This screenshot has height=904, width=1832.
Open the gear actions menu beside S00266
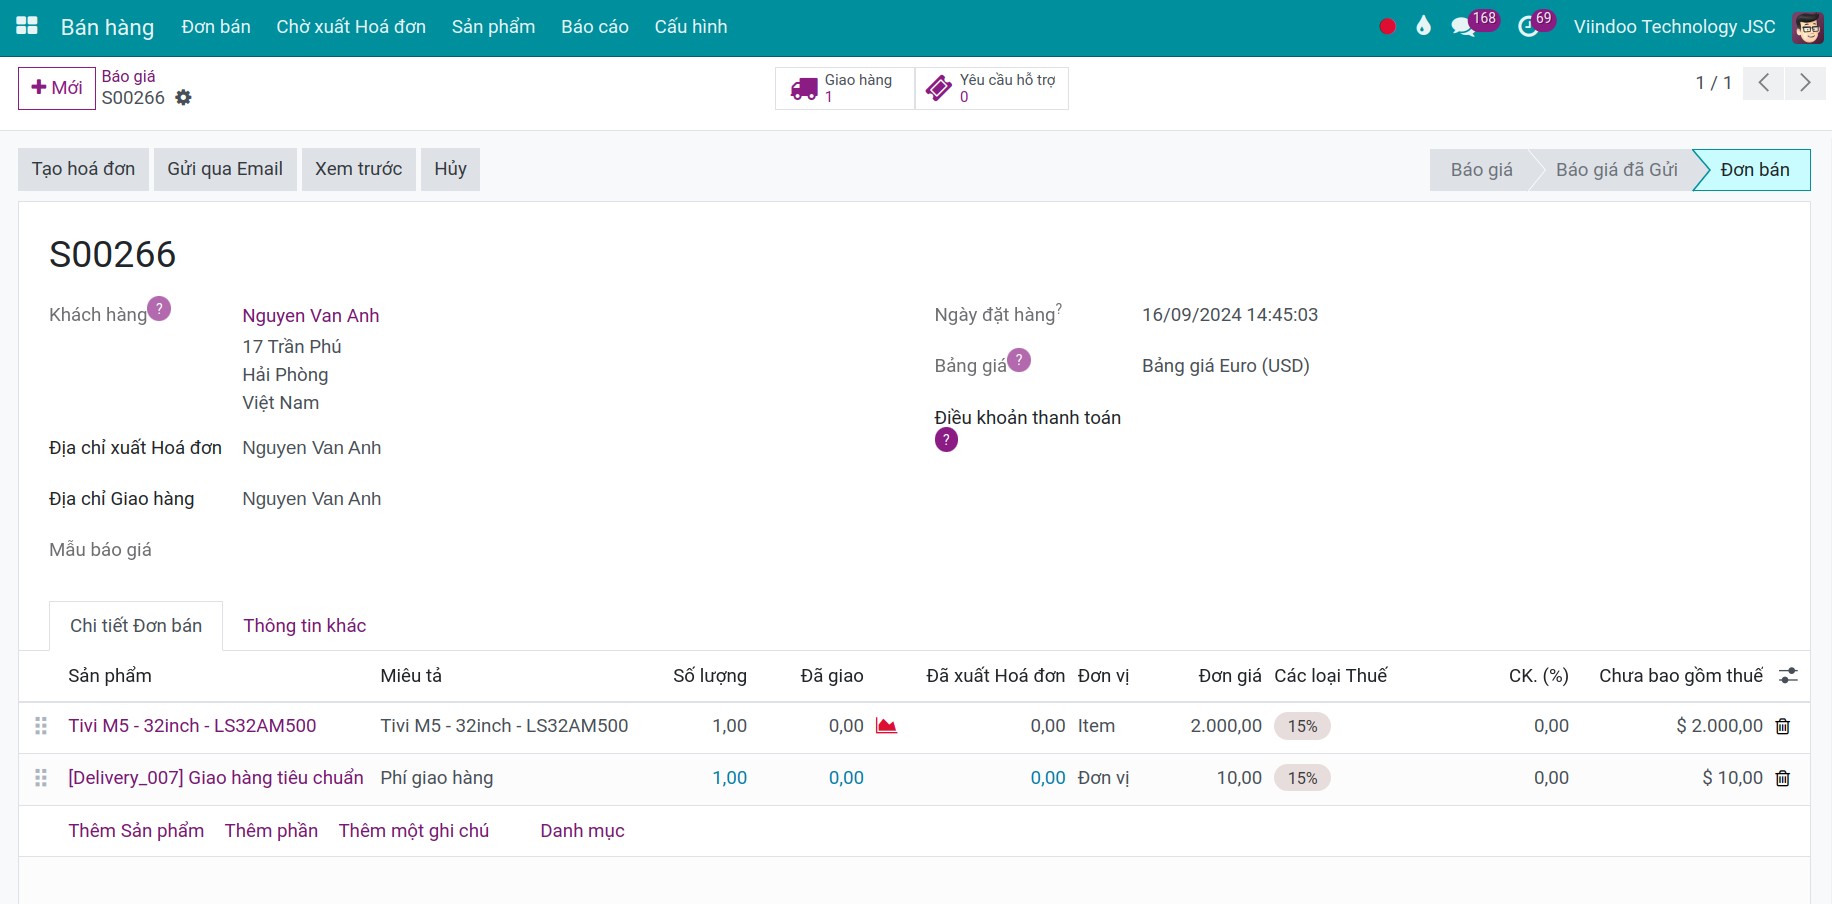[183, 98]
